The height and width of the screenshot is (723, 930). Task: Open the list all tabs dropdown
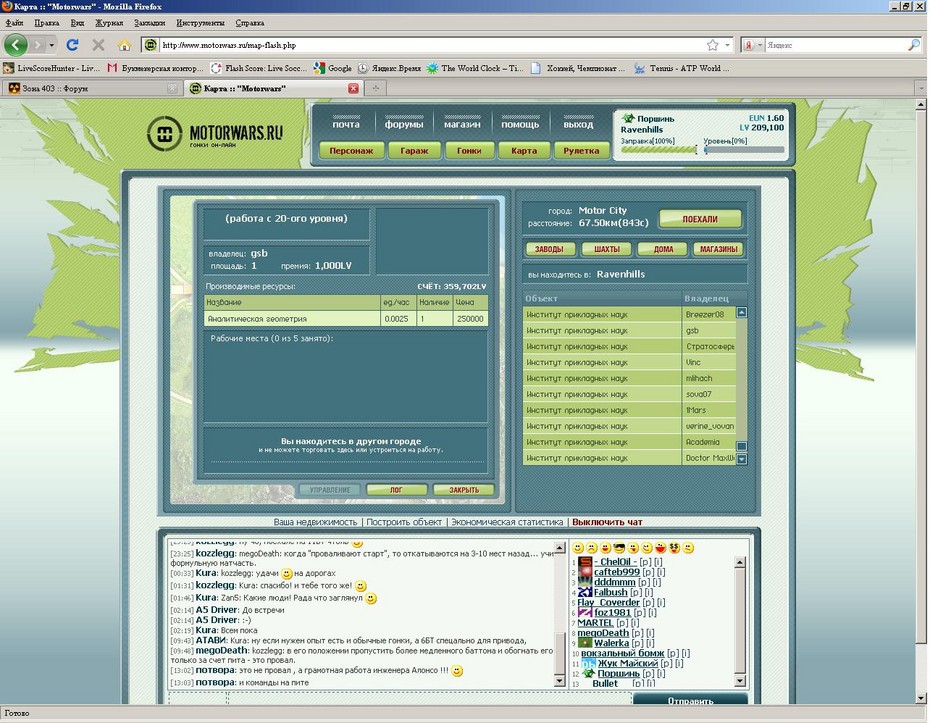tap(921, 88)
